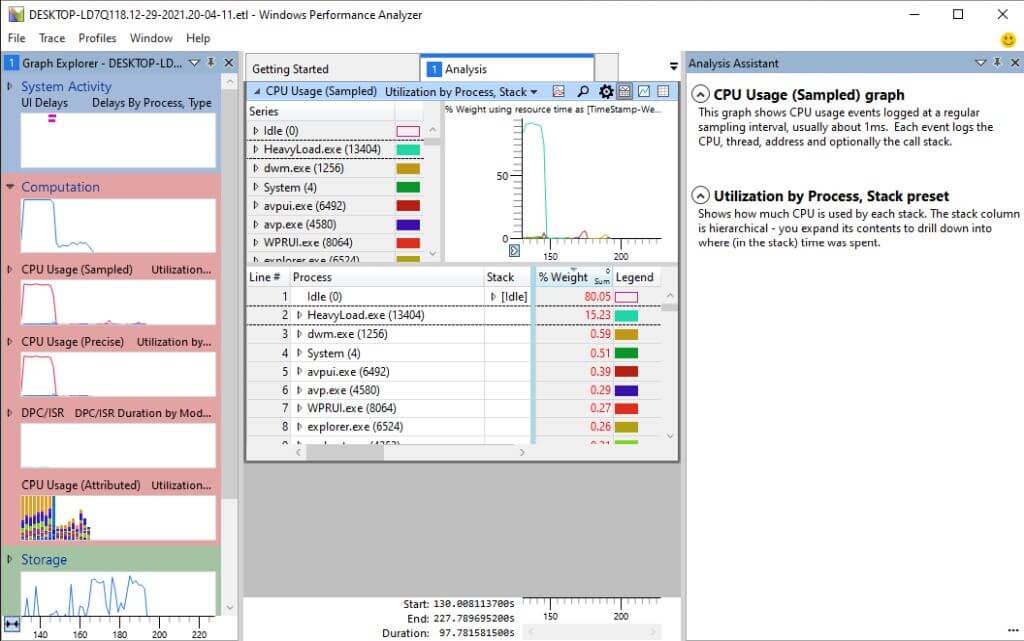Collapse the Computation category

pyautogui.click(x=11, y=187)
